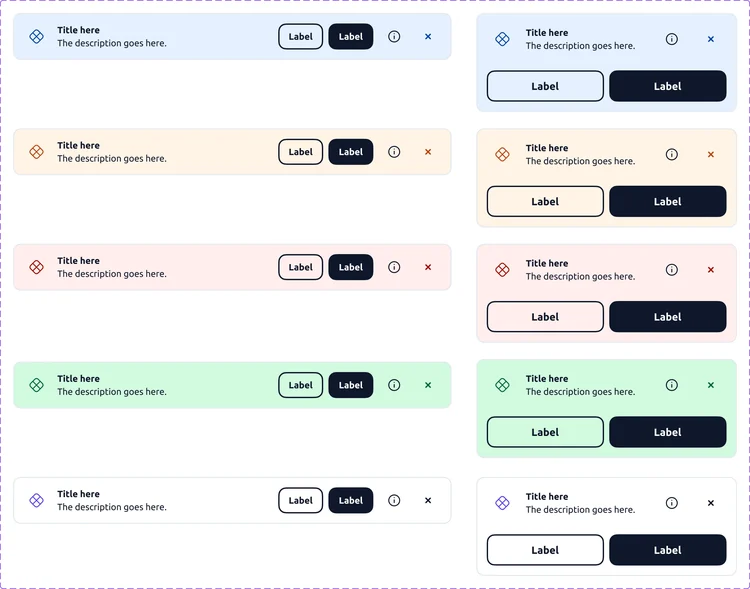
Task: Click "The description goes here." in wide red banner
Action: [112, 274]
